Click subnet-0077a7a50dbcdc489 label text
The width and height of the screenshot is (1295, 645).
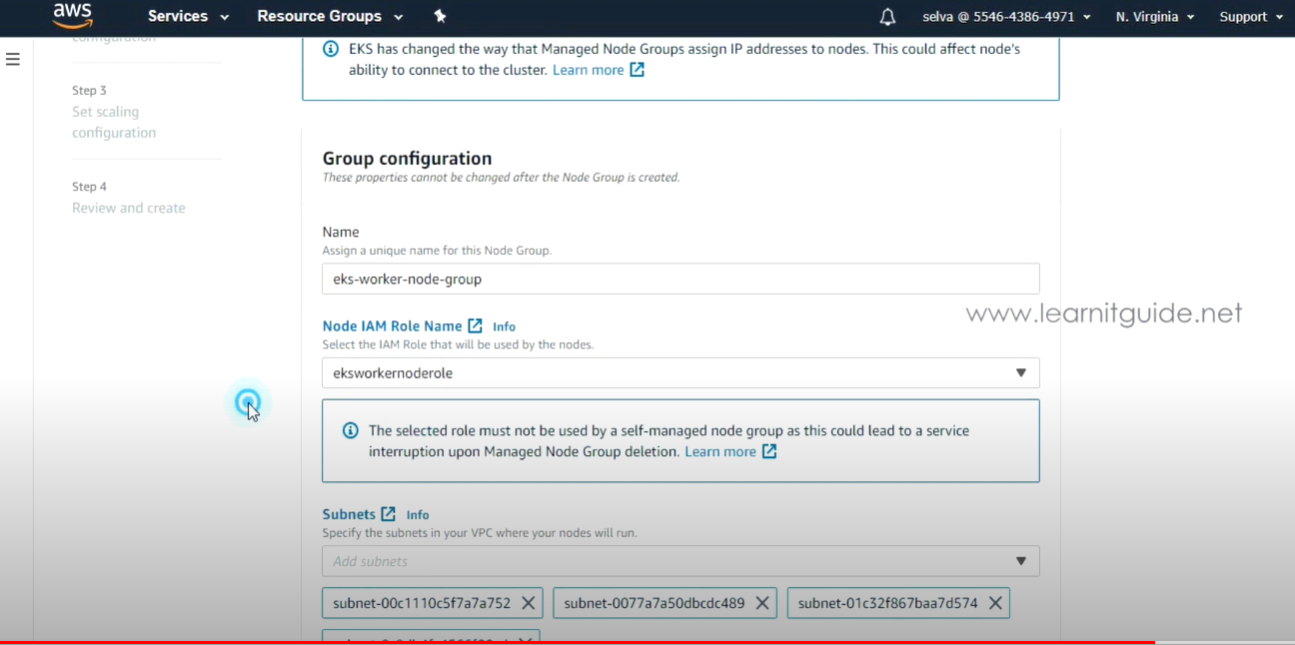(x=654, y=603)
